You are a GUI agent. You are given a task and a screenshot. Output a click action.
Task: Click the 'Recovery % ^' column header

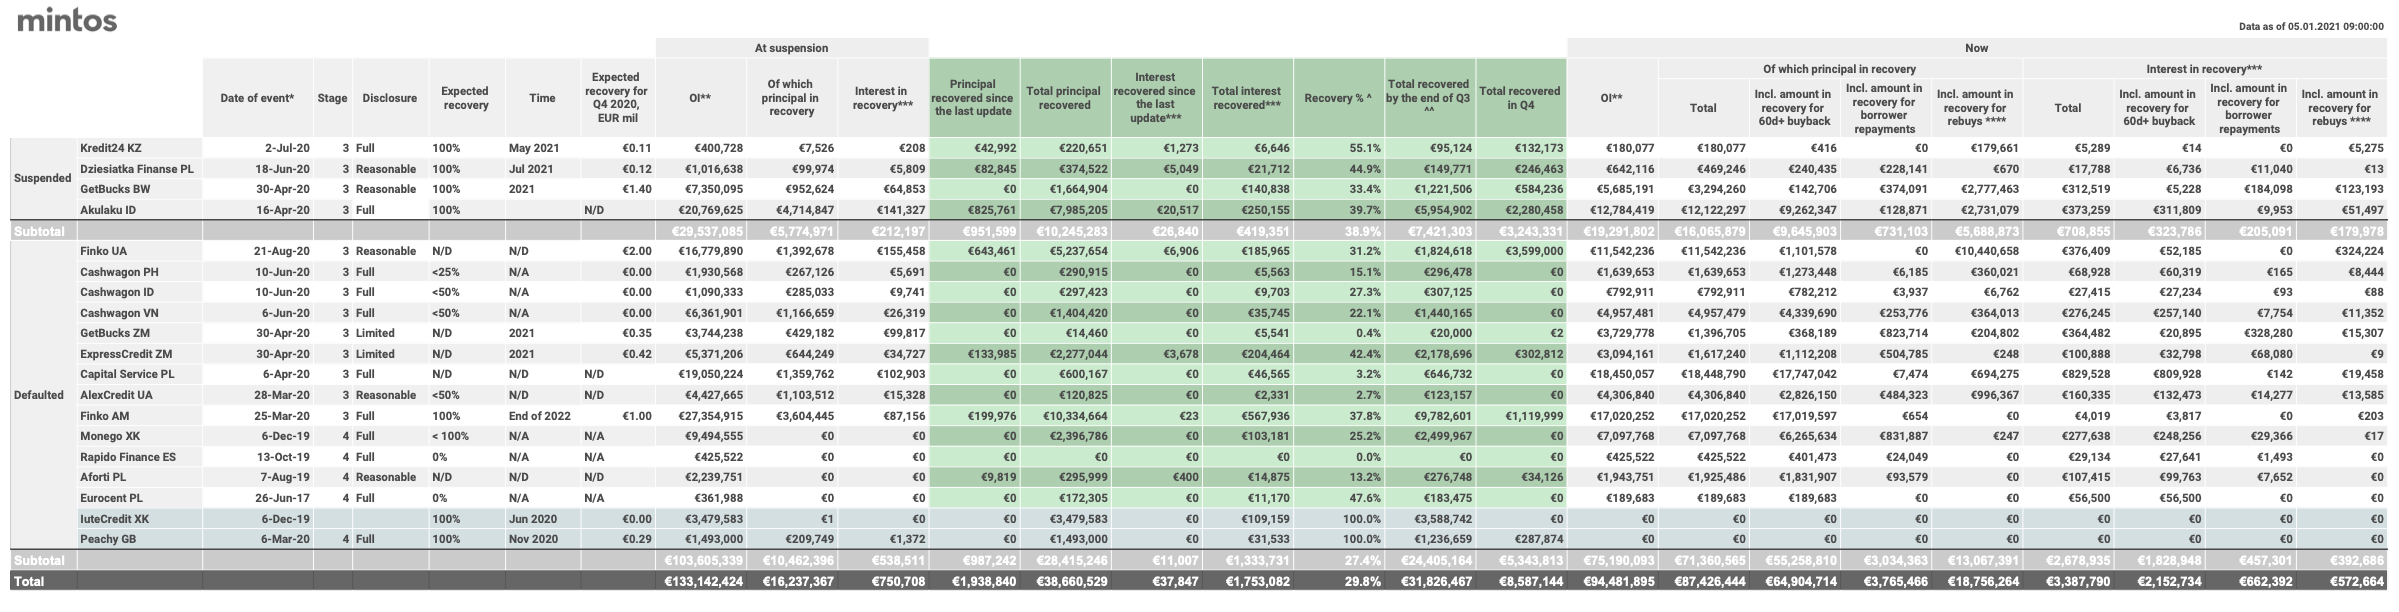pyautogui.click(x=1338, y=98)
